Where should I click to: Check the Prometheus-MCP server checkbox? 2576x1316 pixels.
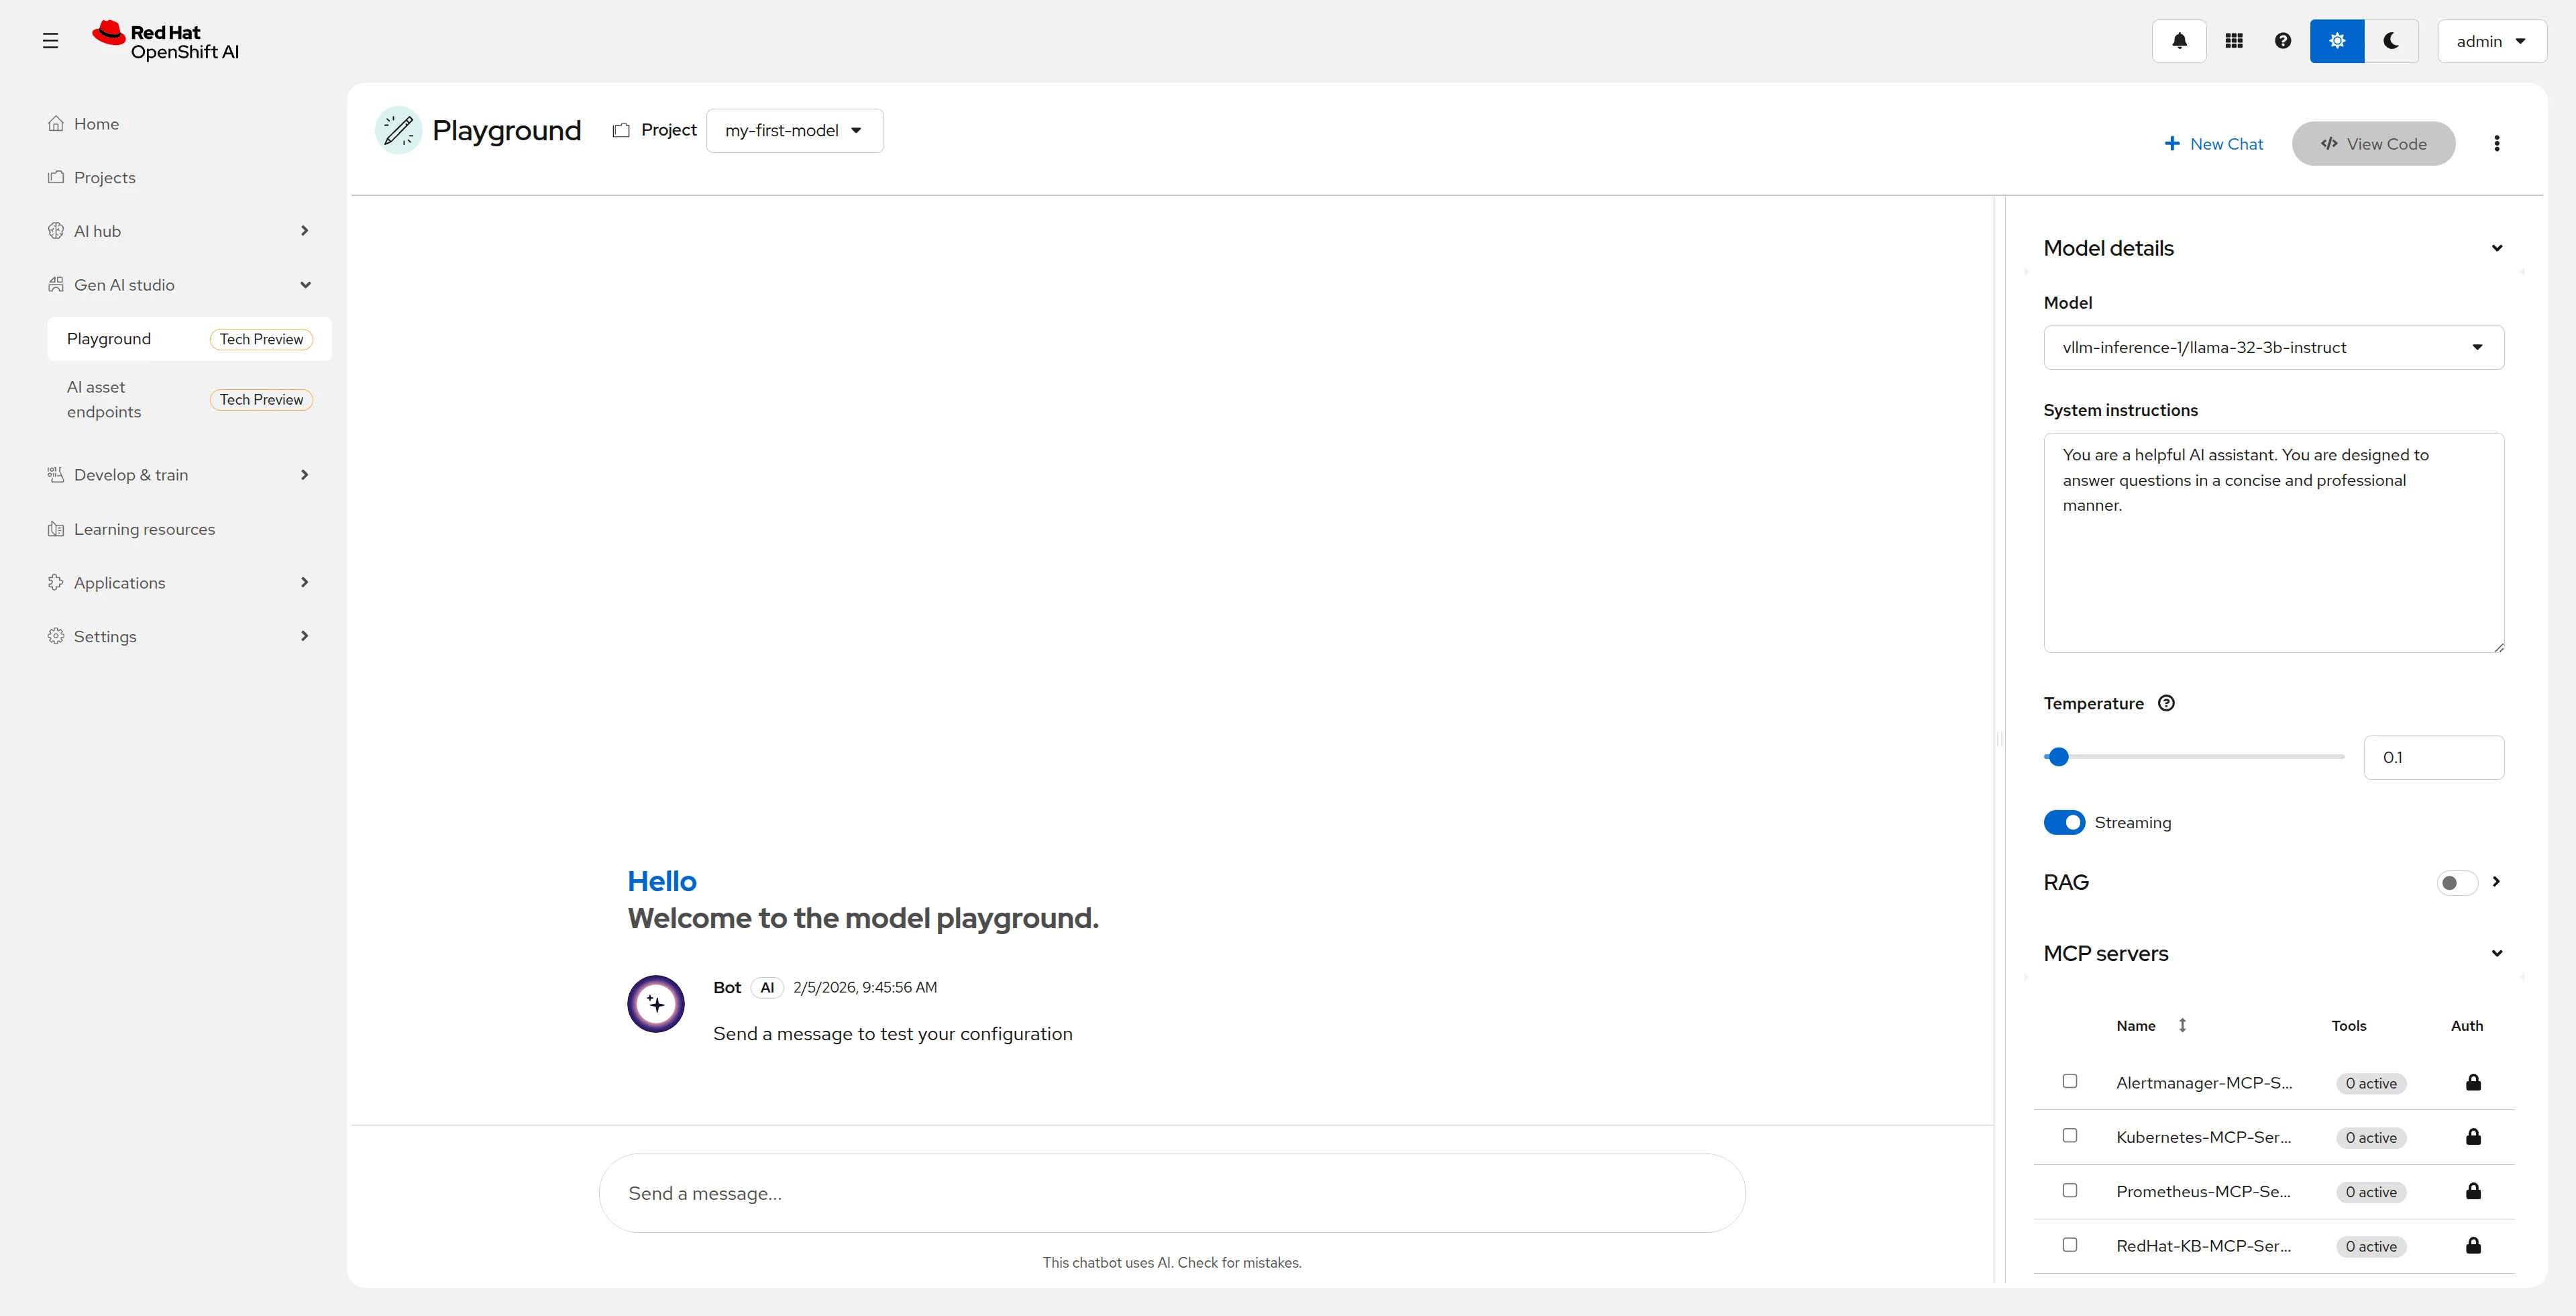[2070, 1191]
